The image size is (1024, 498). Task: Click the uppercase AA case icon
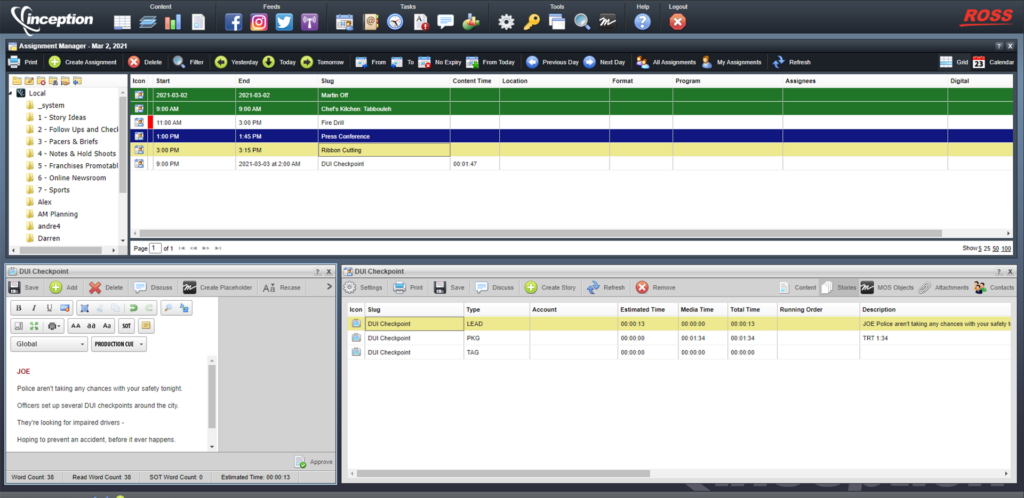(76, 325)
